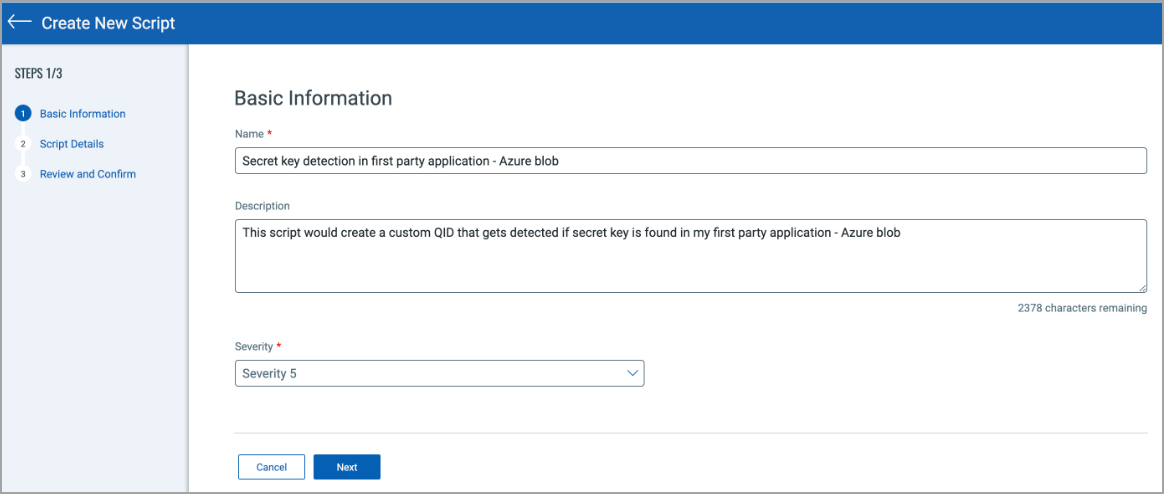Go to the Review and Confirm step
1164x494 pixels.
click(88, 175)
